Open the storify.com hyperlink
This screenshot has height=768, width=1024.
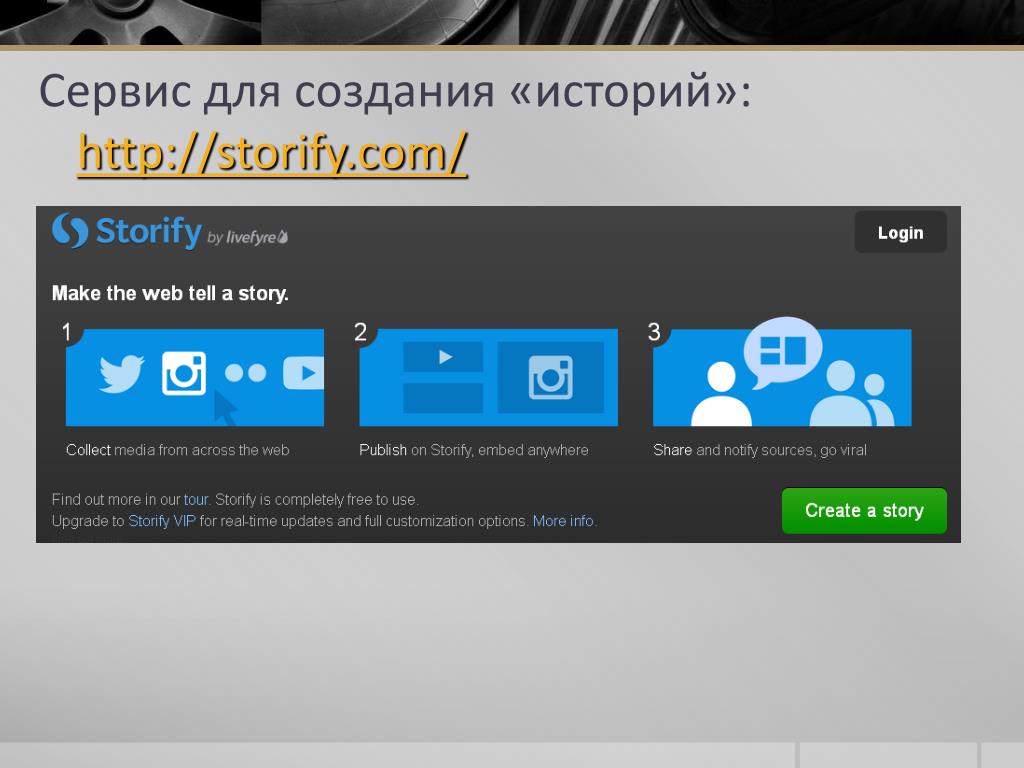pyautogui.click(x=272, y=153)
